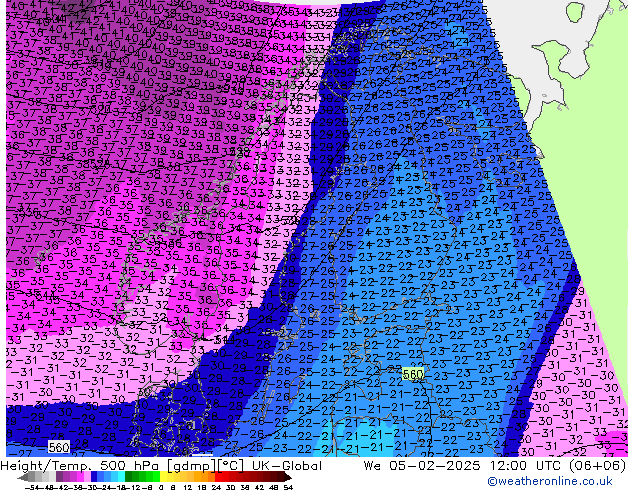The width and height of the screenshot is (634, 490).
Task: Click the dark green legend swatch at -12
Action: [129, 477]
